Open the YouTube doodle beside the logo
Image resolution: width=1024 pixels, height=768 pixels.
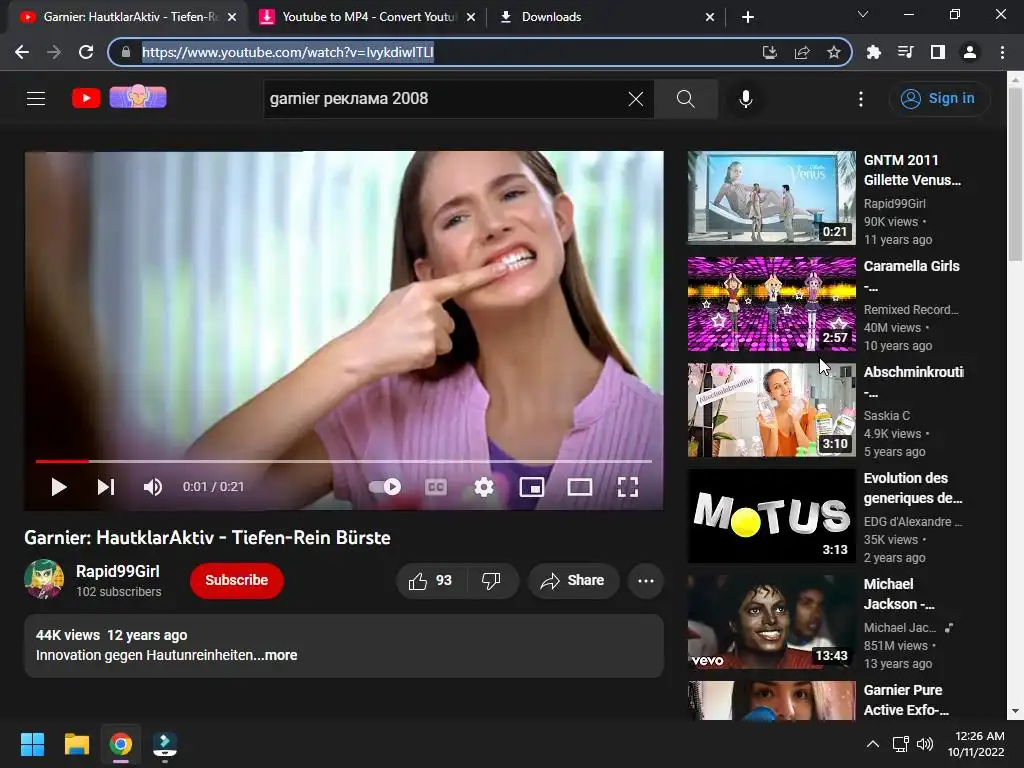coord(138,97)
